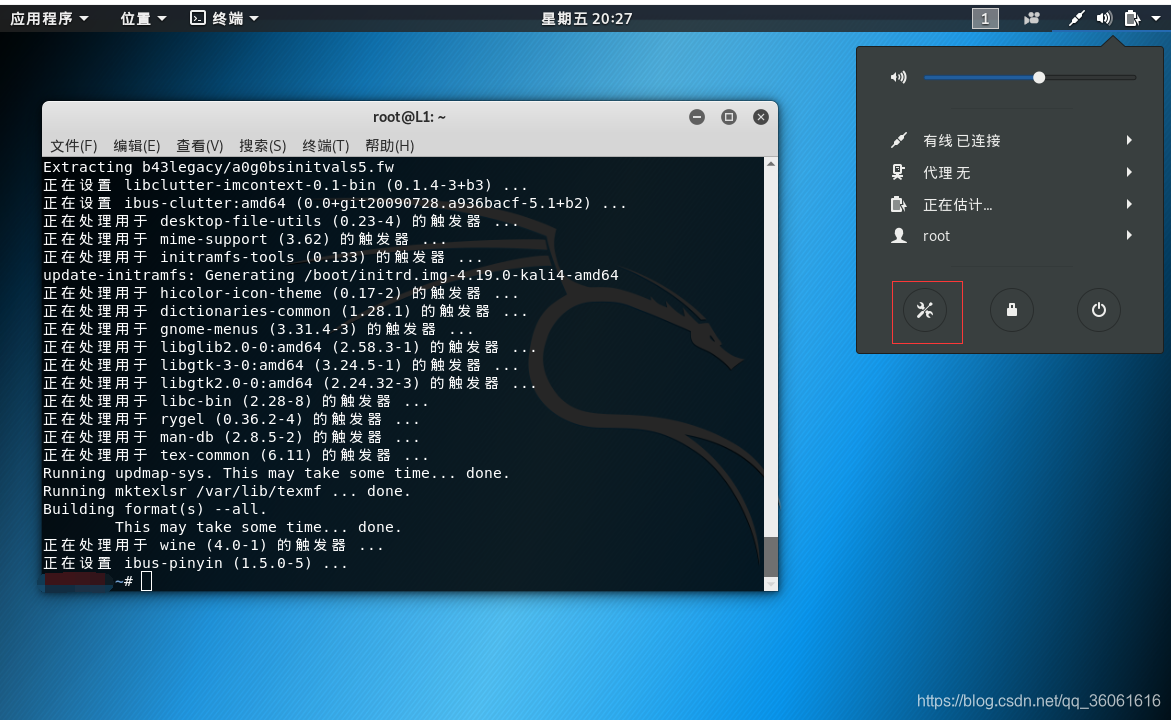Click the terminal scrollbar down arrow

[771, 584]
